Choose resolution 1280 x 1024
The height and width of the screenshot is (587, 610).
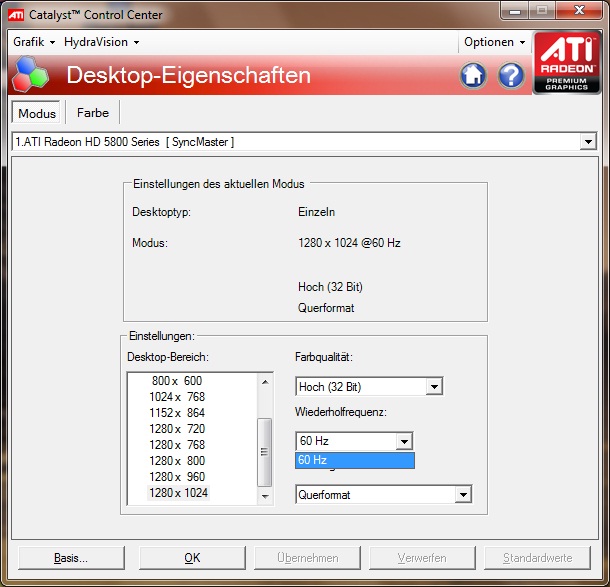179,492
